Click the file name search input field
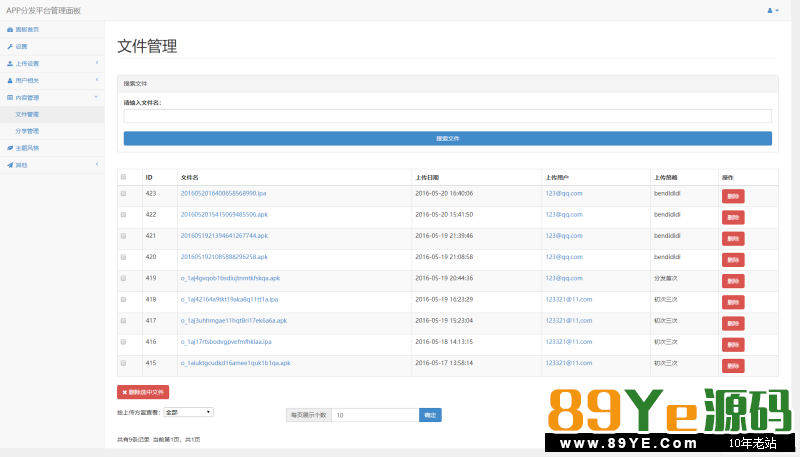 447,116
